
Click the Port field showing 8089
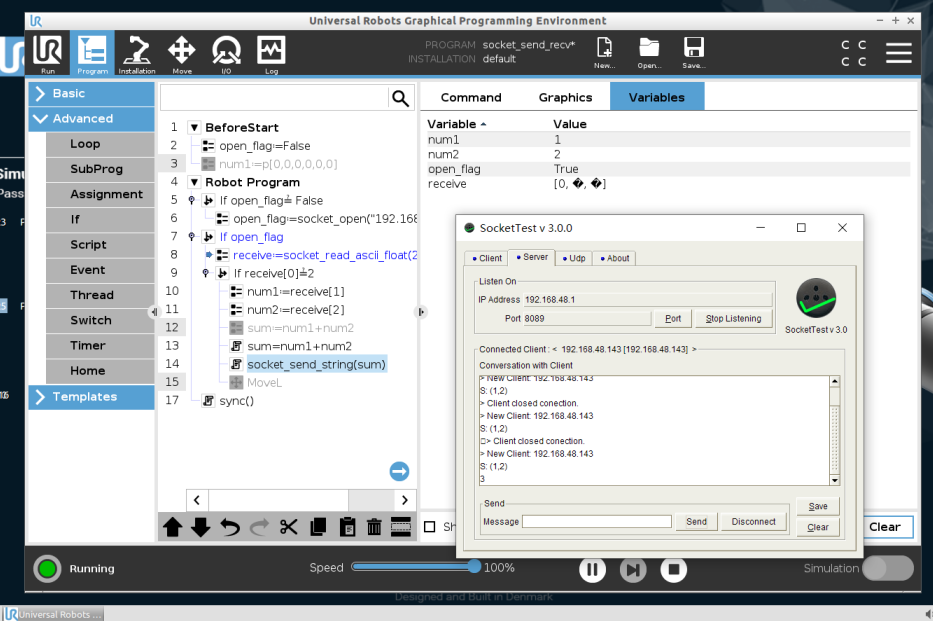tap(587, 319)
